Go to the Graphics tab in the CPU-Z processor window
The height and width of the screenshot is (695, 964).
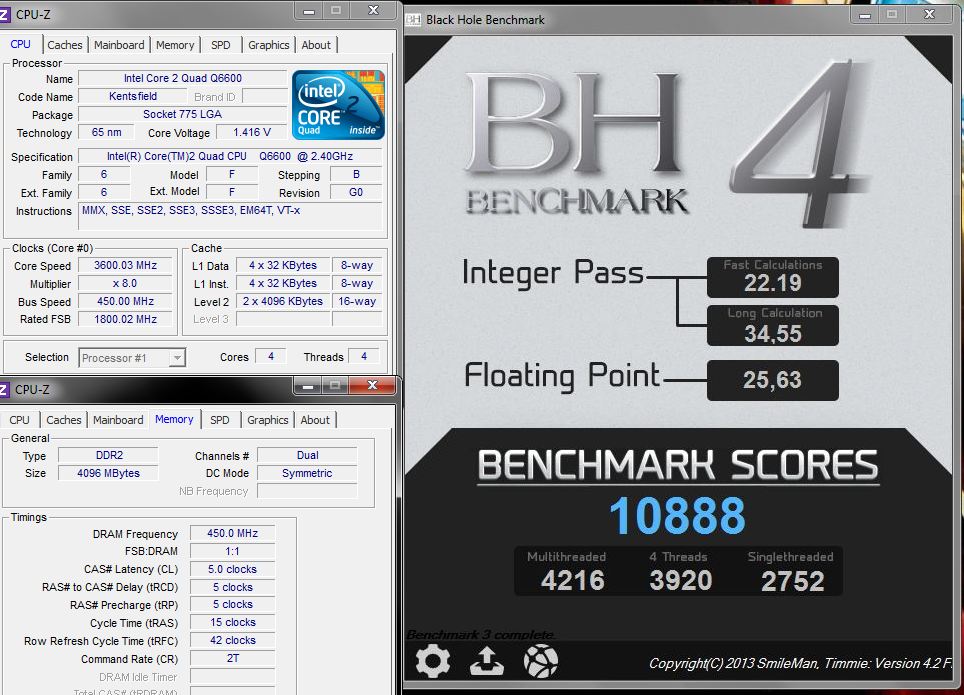click(x=269, y=45)
